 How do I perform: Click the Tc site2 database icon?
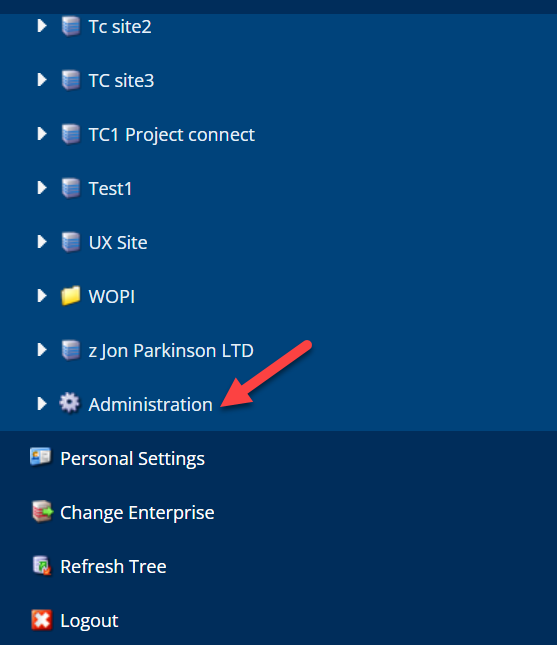click(71, 26)
